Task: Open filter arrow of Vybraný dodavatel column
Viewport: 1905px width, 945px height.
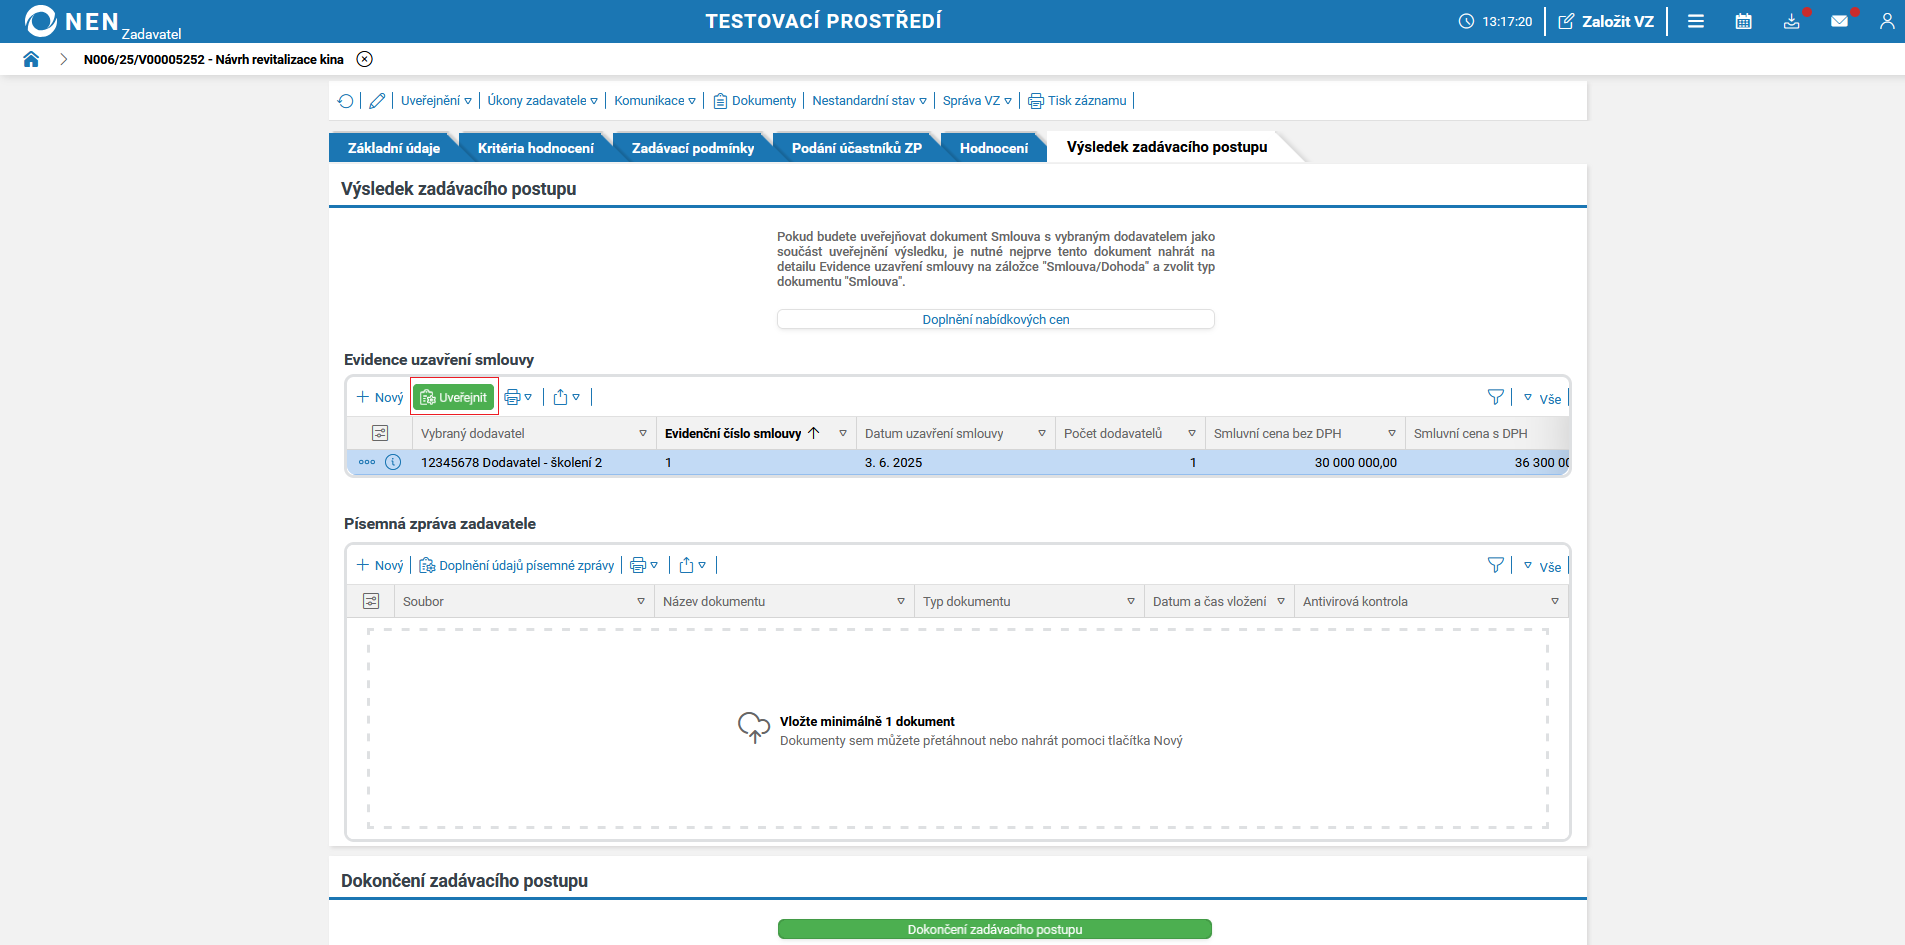Action: tap(643, 433)
